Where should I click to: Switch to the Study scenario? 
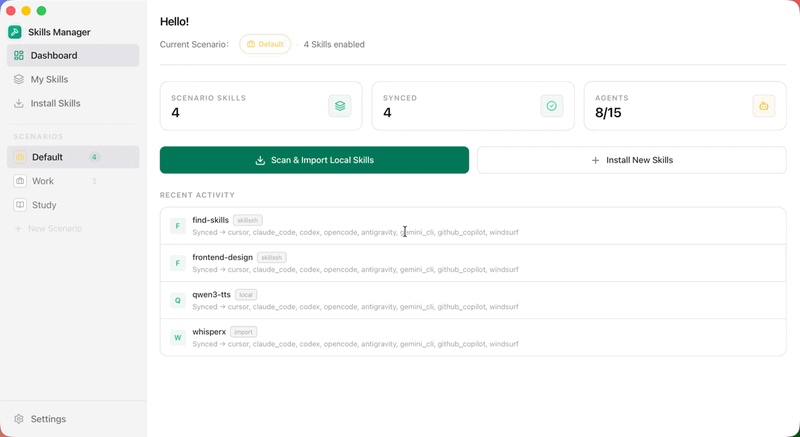pyautogui.click(x=73, y=205)
